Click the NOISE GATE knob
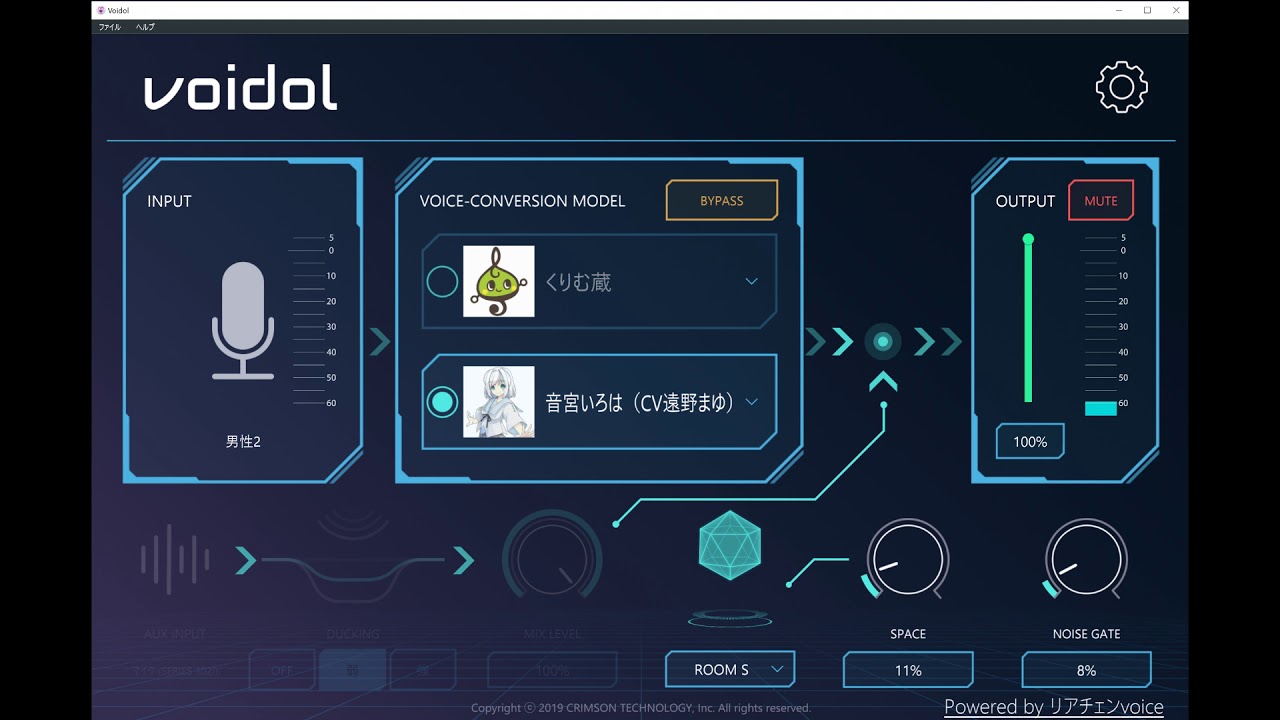 click(x=1086, y=560)
